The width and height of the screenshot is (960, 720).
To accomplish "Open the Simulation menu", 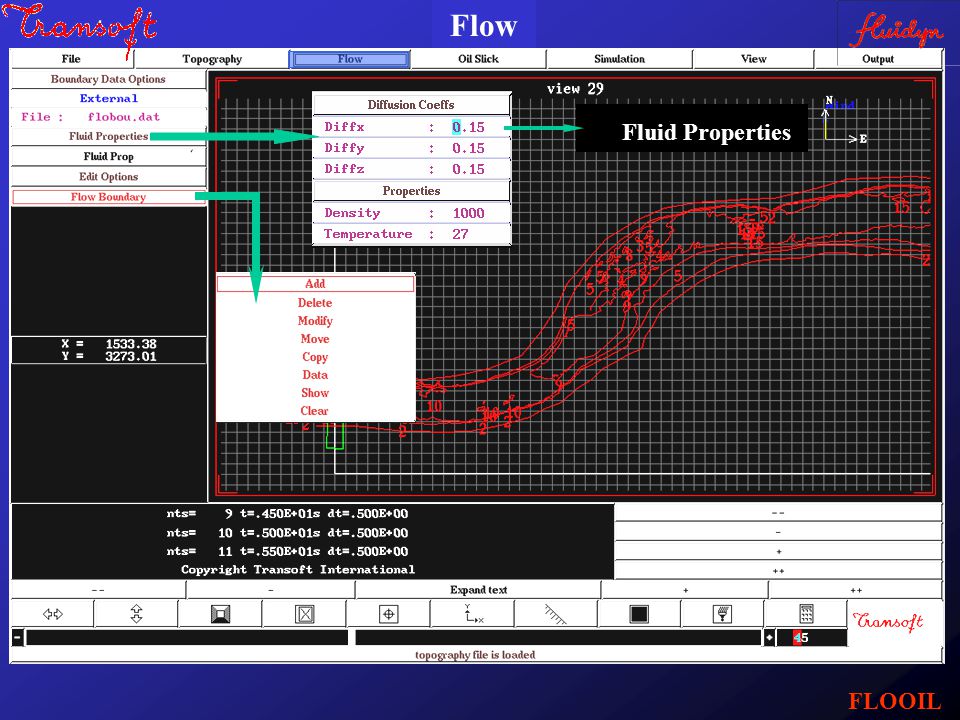I will point(619,59).
